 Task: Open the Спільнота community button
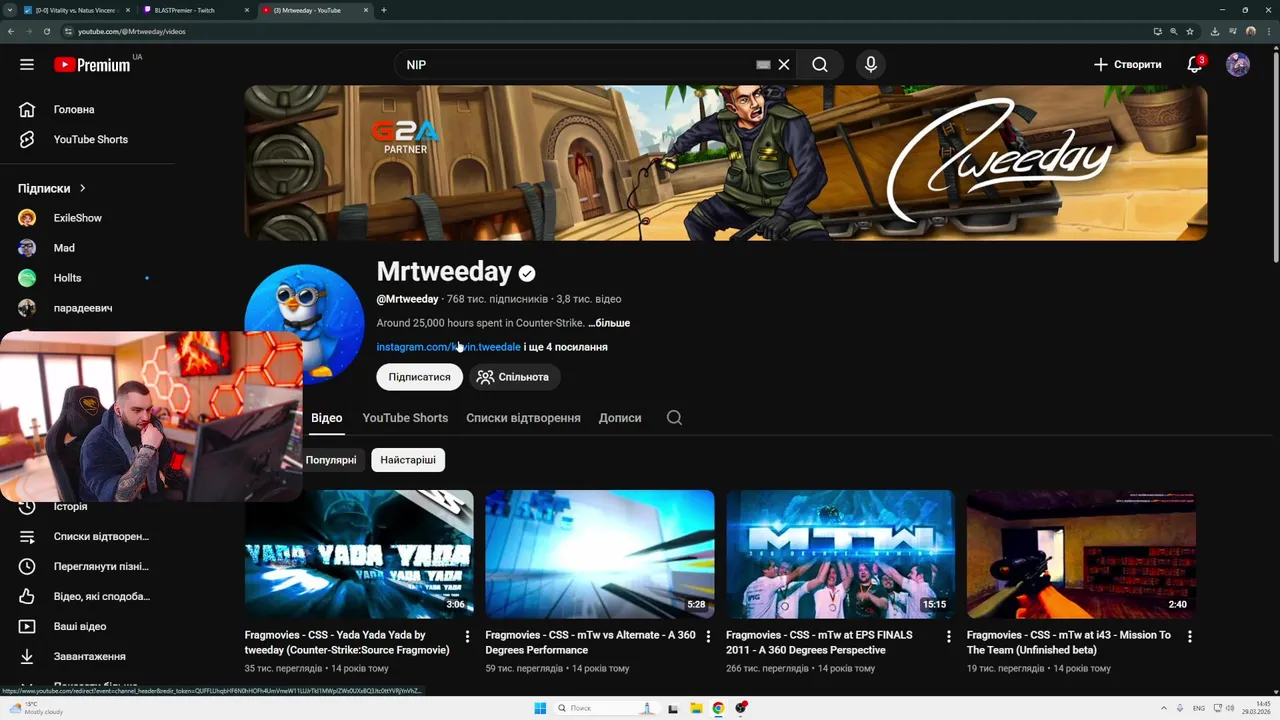coord(514,377)
